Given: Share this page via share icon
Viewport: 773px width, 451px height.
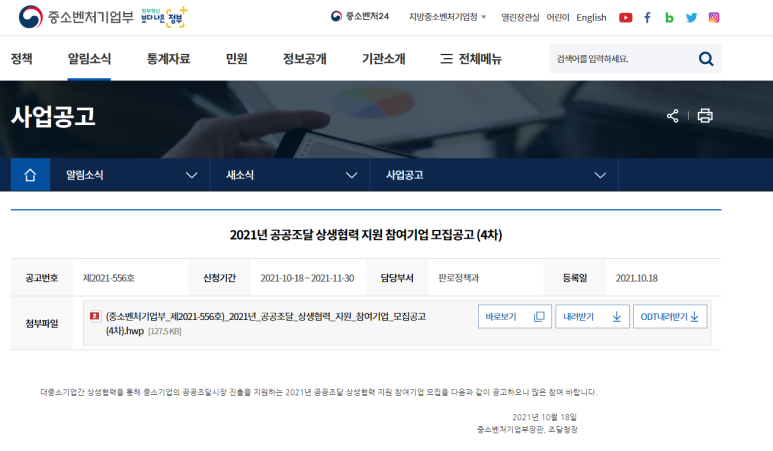Looking at the screenshot, I should [x=672, y=116].
